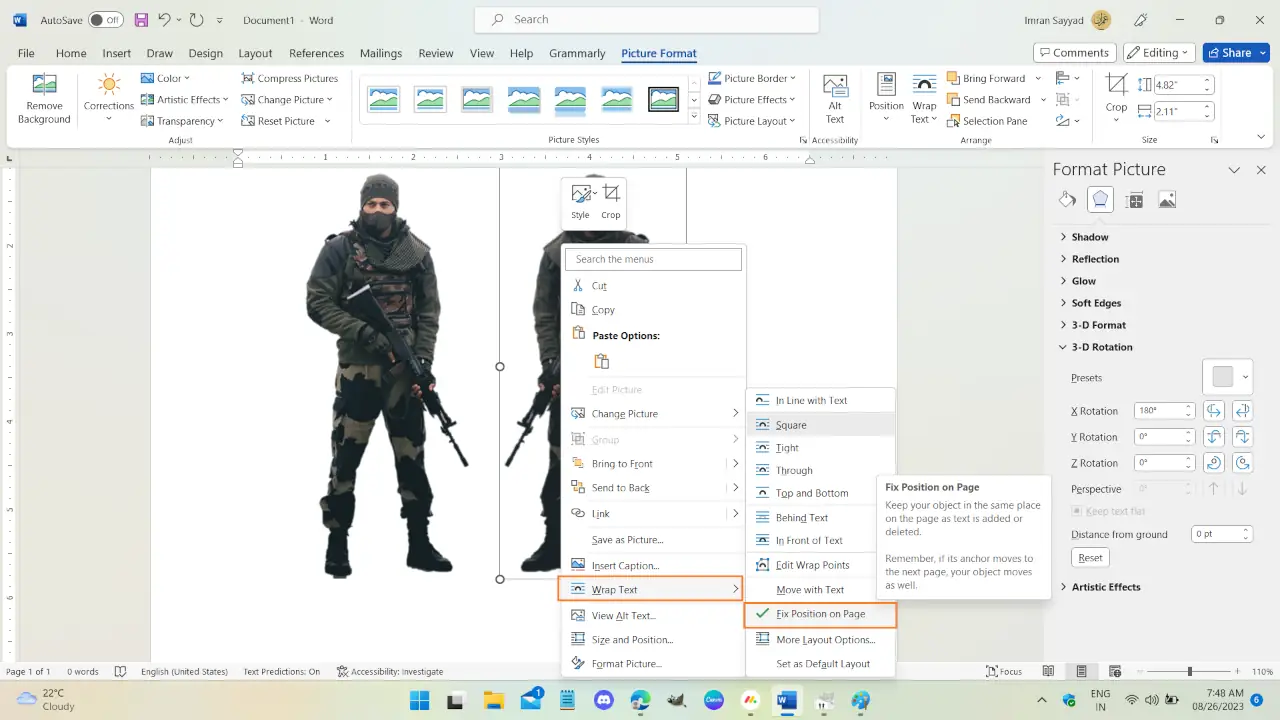The width and height of the screenshot is (1280, 720).
Task: Click the Windows Start button
Action: click(x=419, y=700)
